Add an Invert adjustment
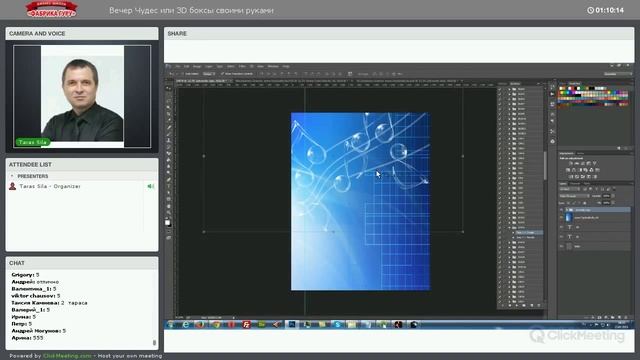This screenshot has width=640, height=360. click(570, 176)
